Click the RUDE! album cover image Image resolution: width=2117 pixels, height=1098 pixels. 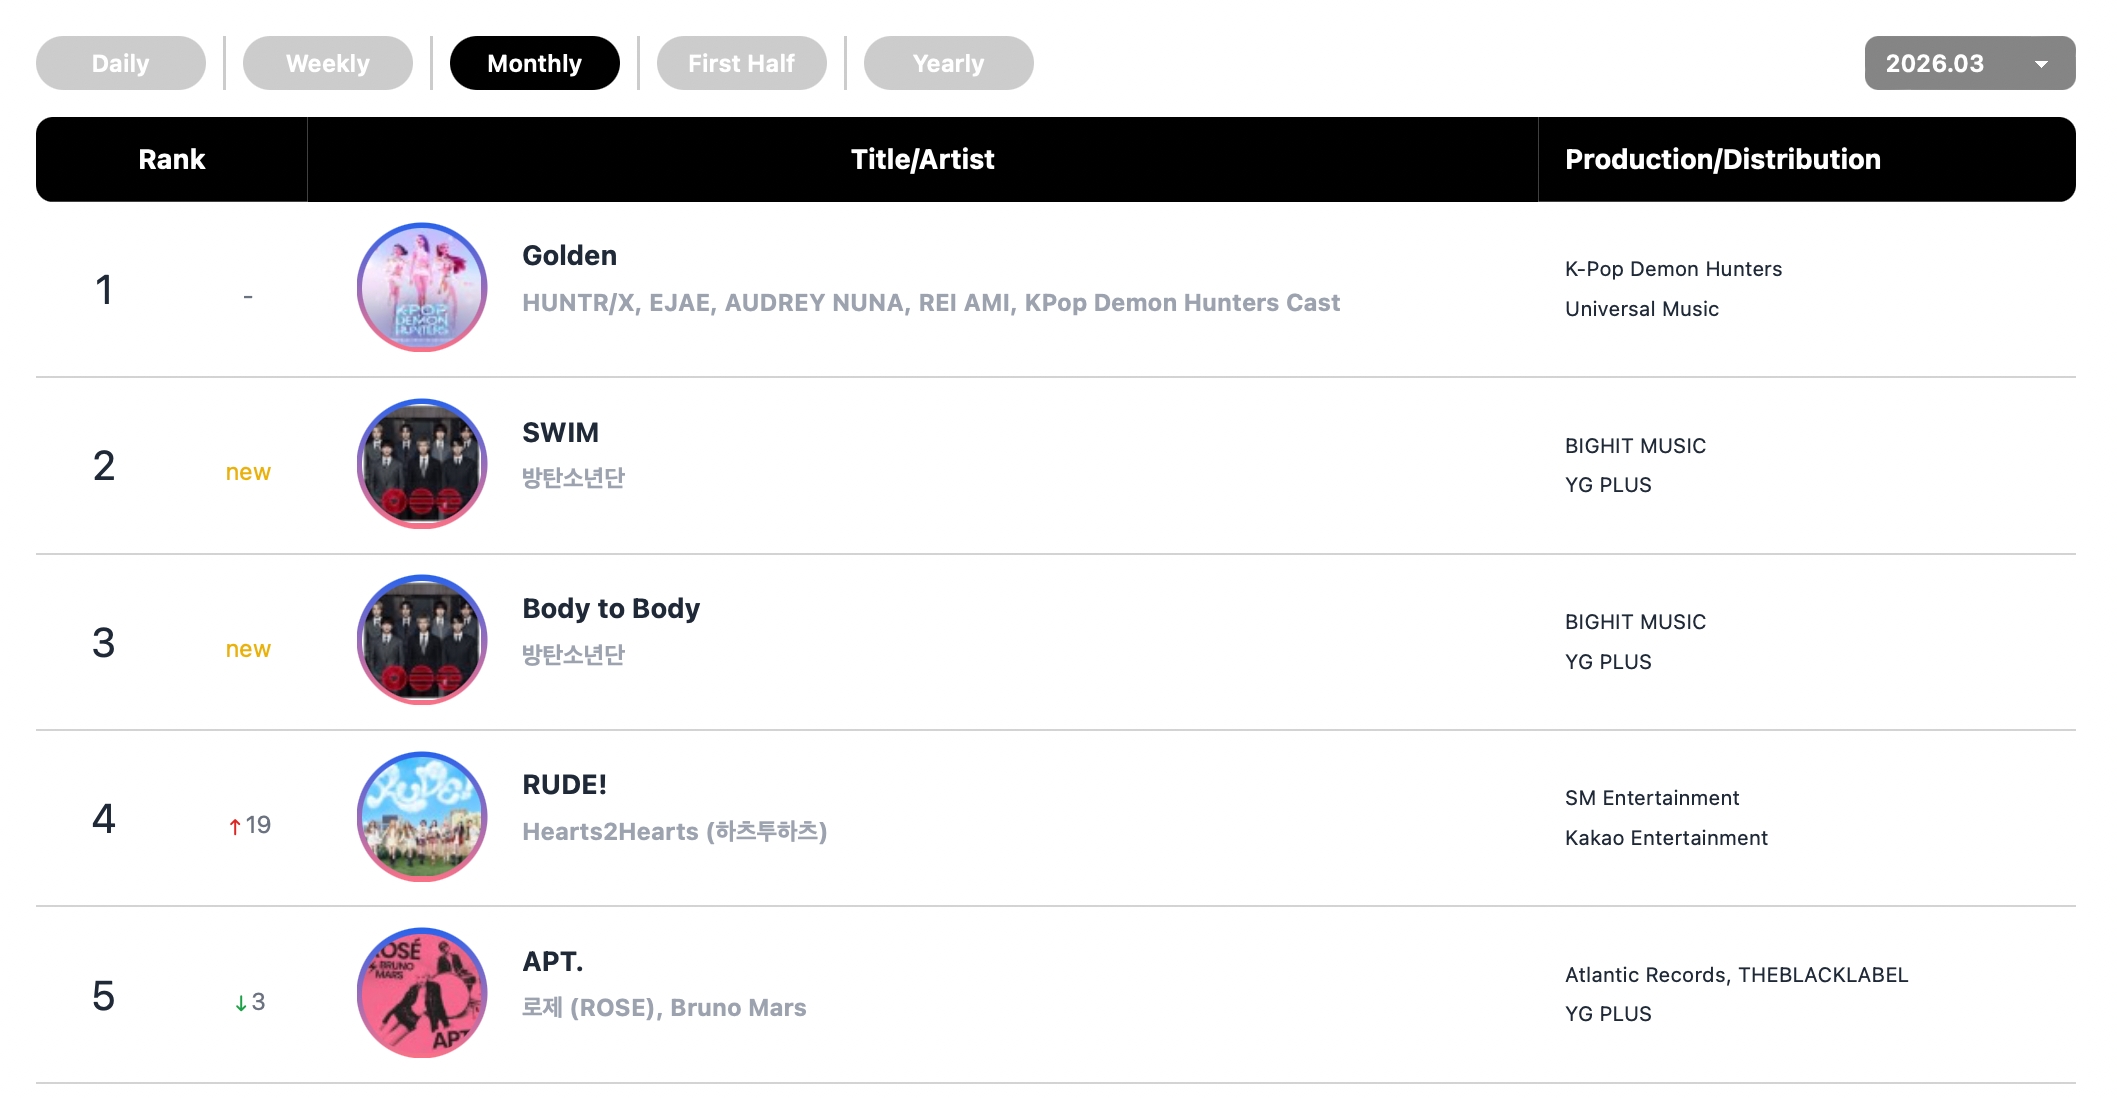[x=422, y=817]
